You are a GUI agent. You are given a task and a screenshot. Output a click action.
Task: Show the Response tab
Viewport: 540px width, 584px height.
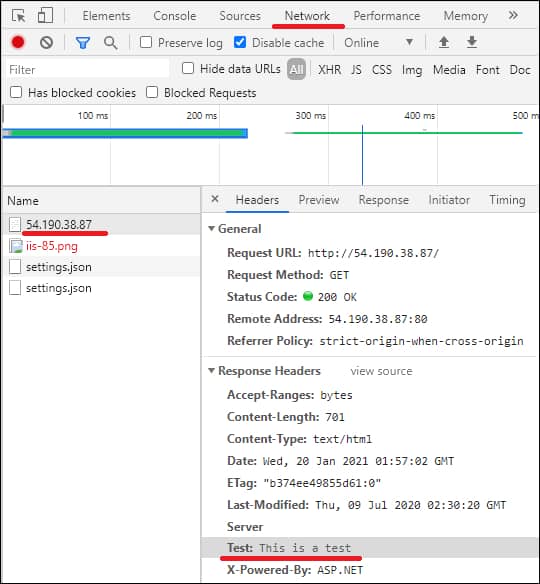[384, 200]
